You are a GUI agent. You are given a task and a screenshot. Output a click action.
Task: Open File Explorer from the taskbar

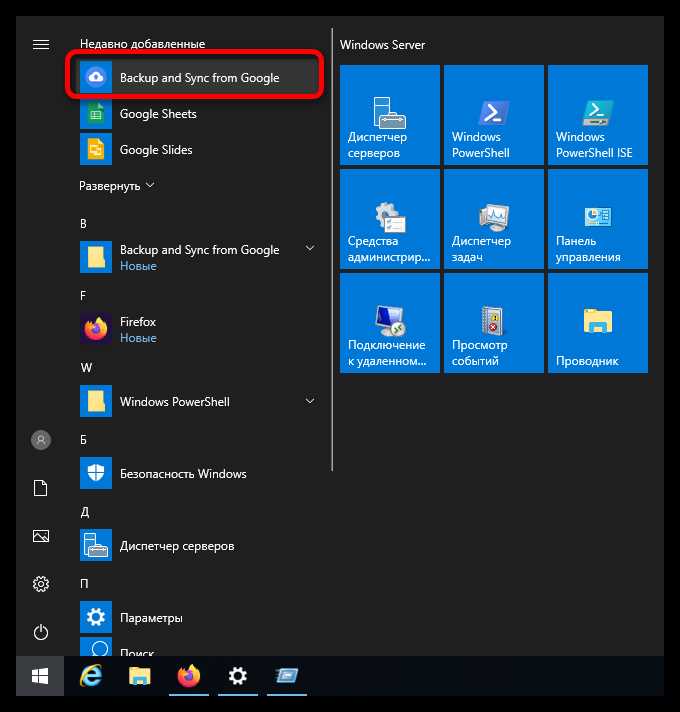pos(140,676)
